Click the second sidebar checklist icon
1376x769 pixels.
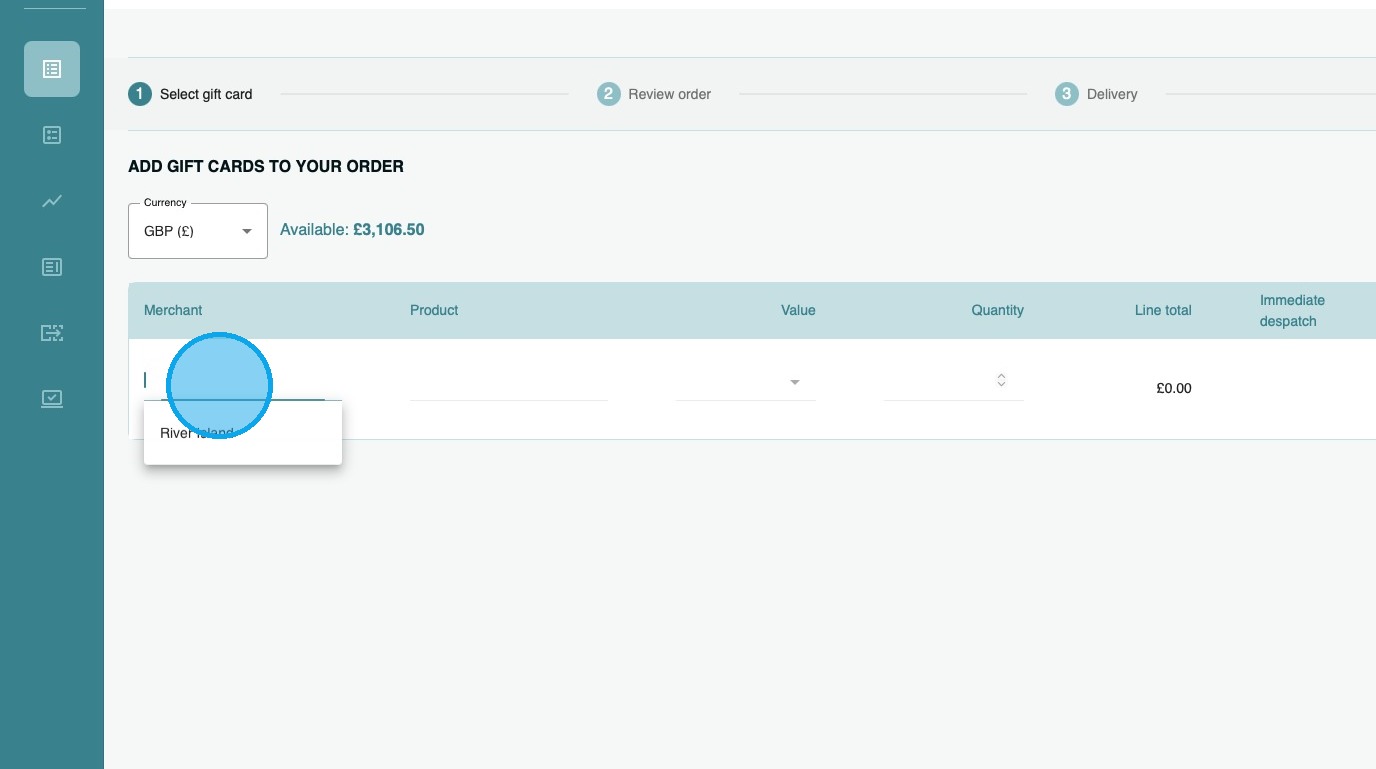(52, 135)
